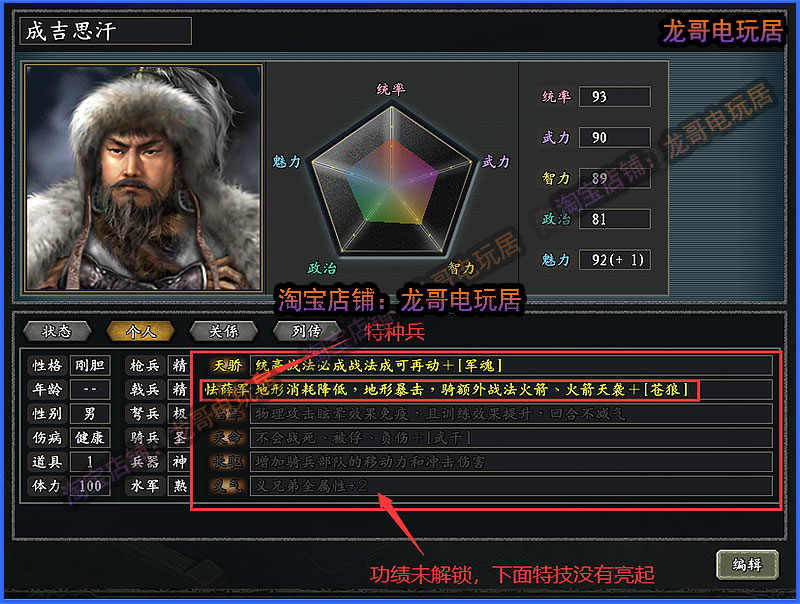Open the 列传 tab
This screenshot has height=604, width=800.
pyautogui.click(x=307, y=332)
